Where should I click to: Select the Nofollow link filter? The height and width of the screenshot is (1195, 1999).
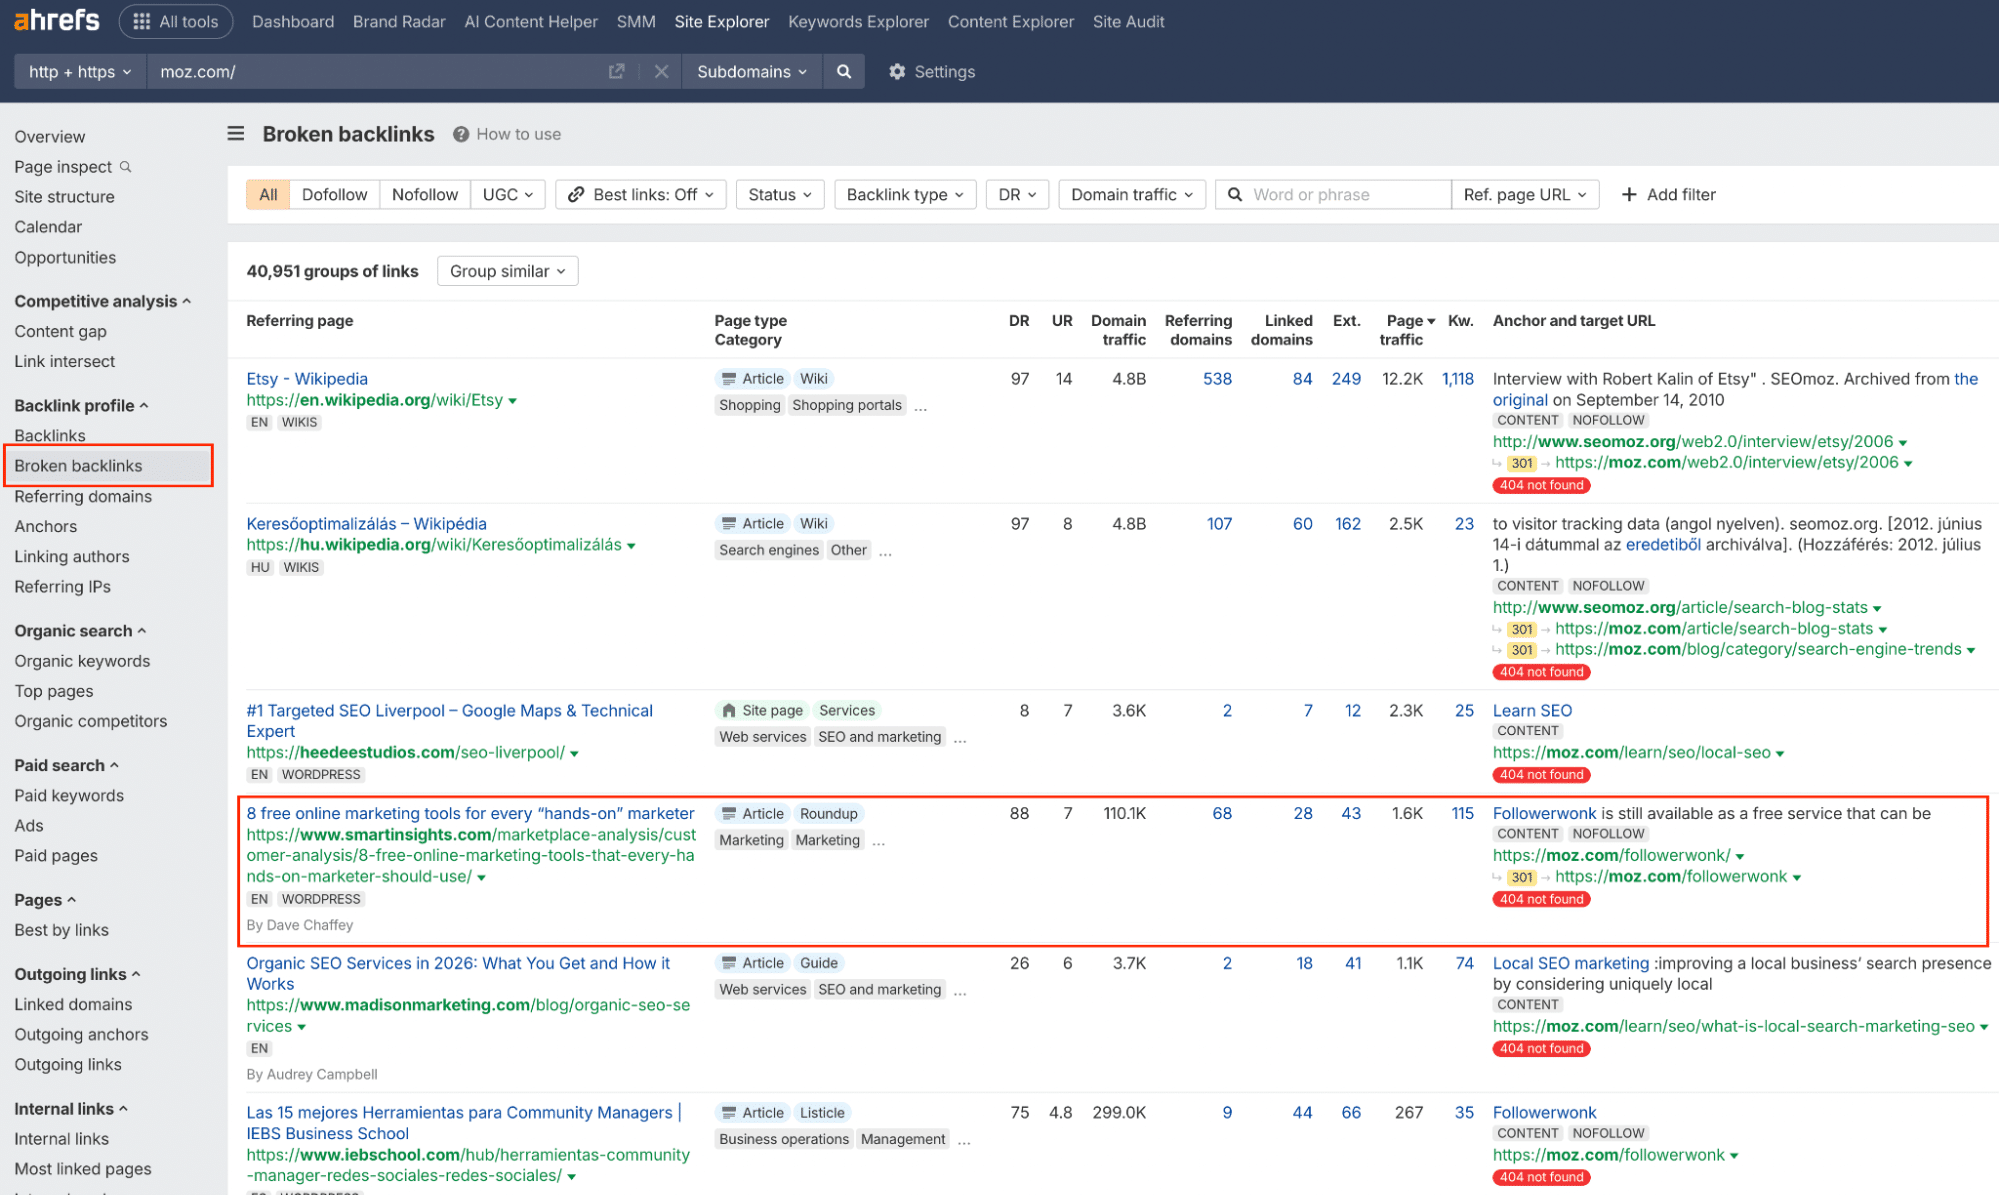coord(424,195)
